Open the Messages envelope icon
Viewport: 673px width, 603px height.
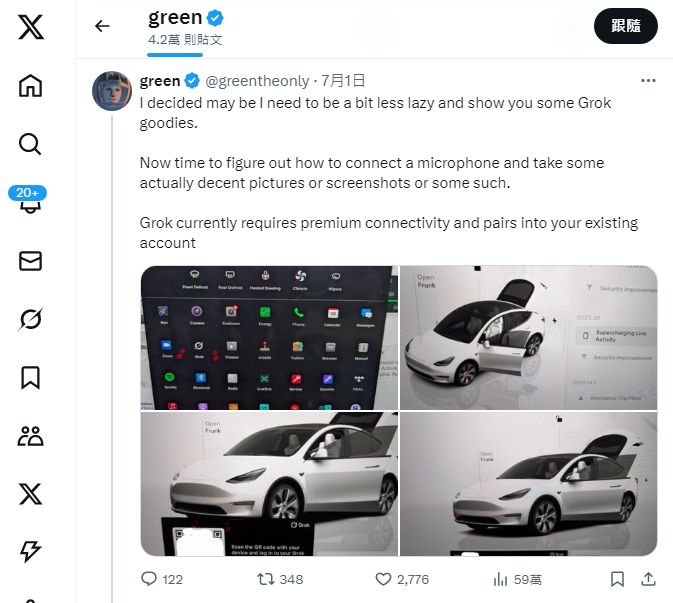click(x=30, y=261)
